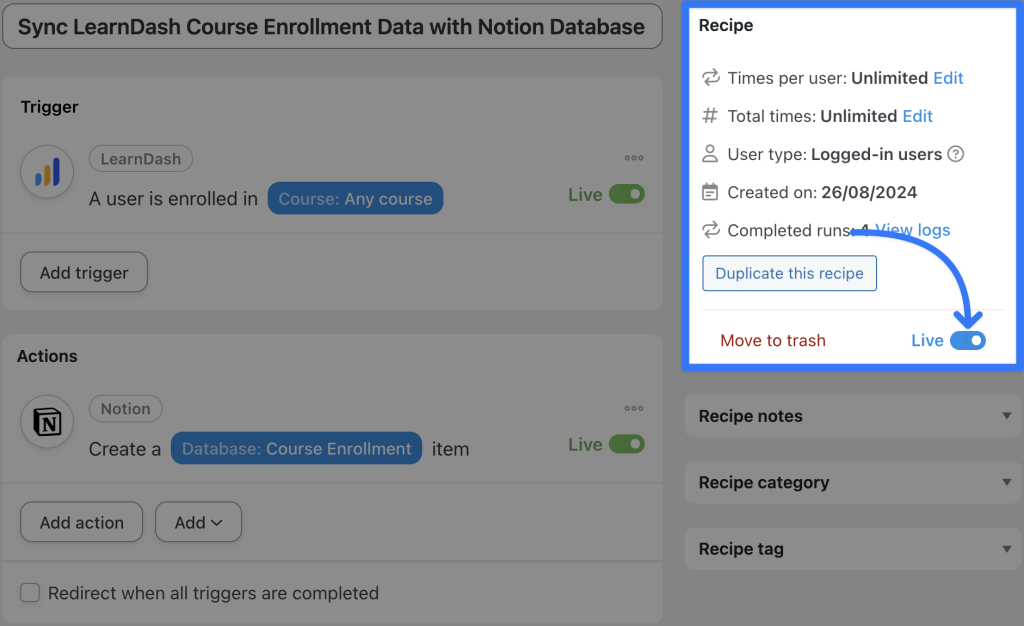Click the recipe title input field
The image size is (1024, 626).
pos(332,27)
